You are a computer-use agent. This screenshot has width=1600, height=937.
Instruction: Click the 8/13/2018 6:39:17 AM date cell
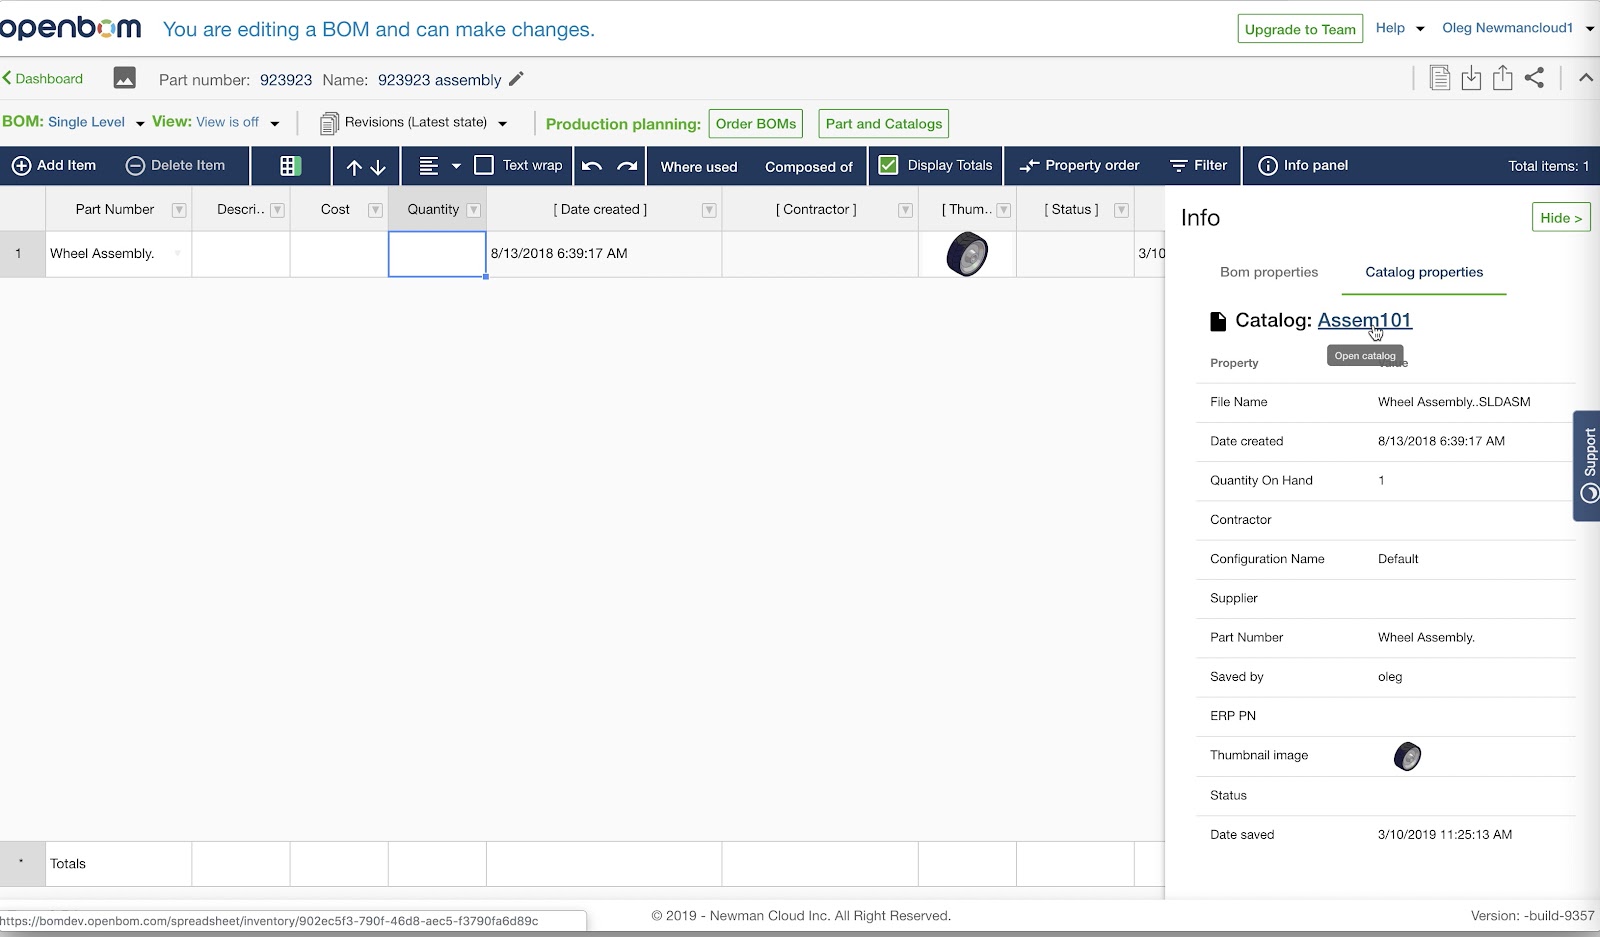point(604,254)
